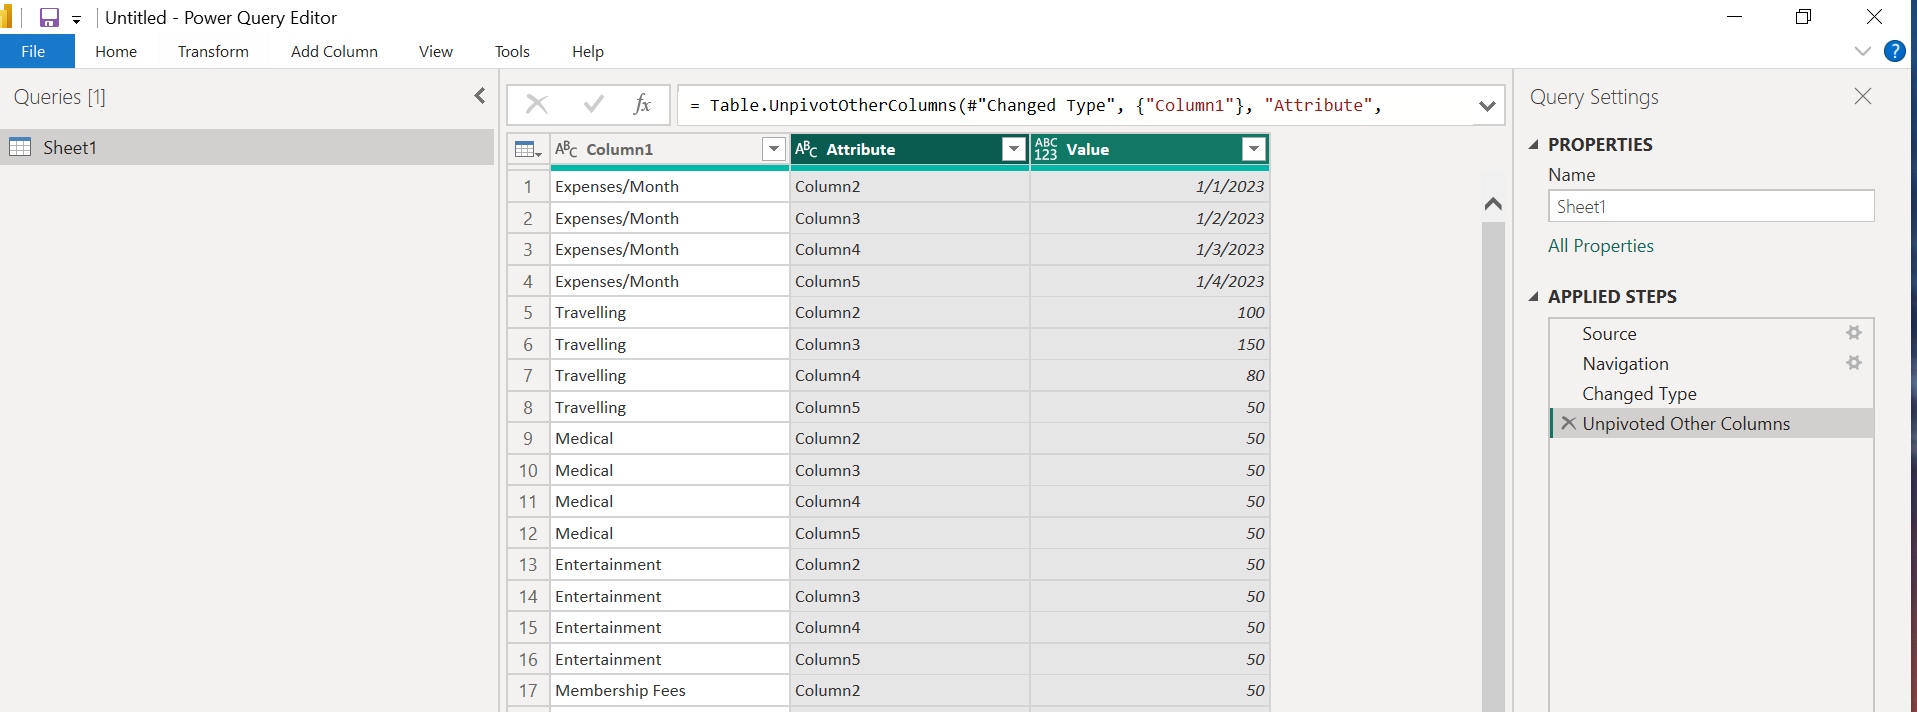Select the Source applied step
Viewport: 1917px width, 712px height.
coord(1609,333)
